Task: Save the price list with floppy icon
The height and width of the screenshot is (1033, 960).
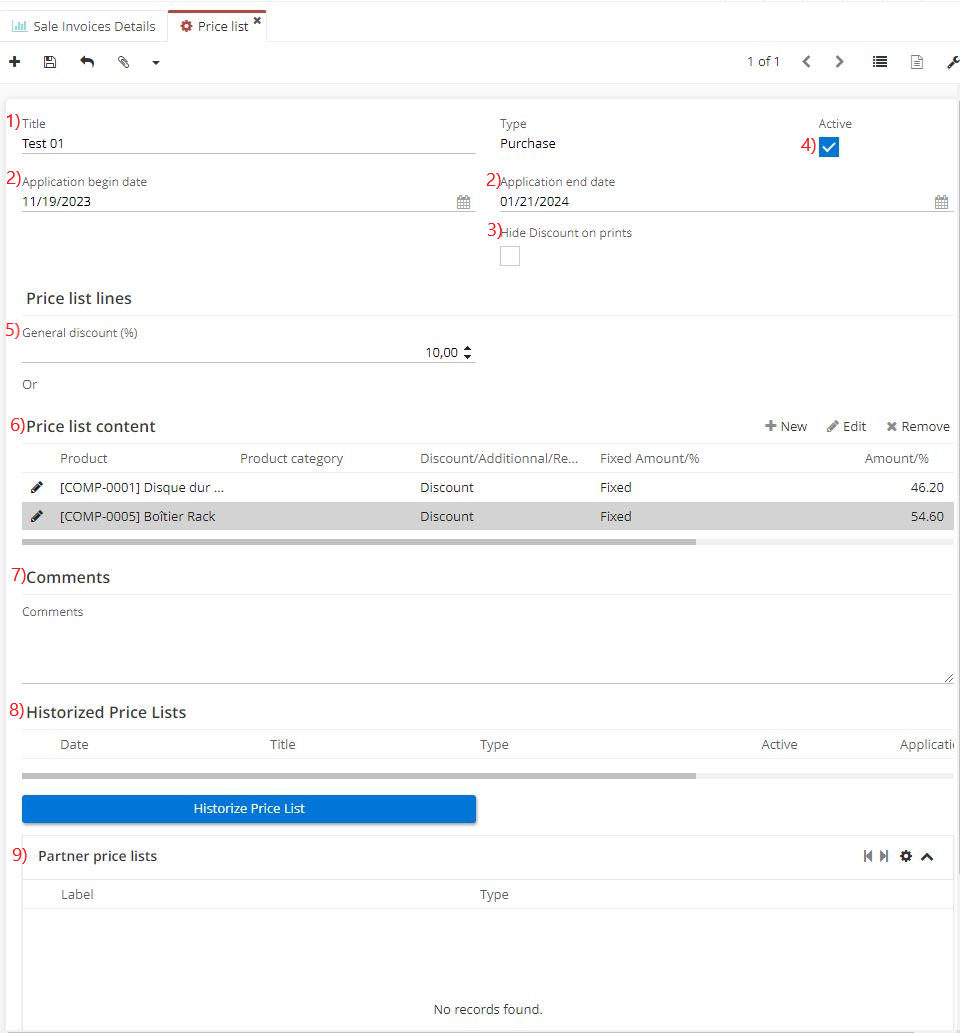Action: (50, 62)
